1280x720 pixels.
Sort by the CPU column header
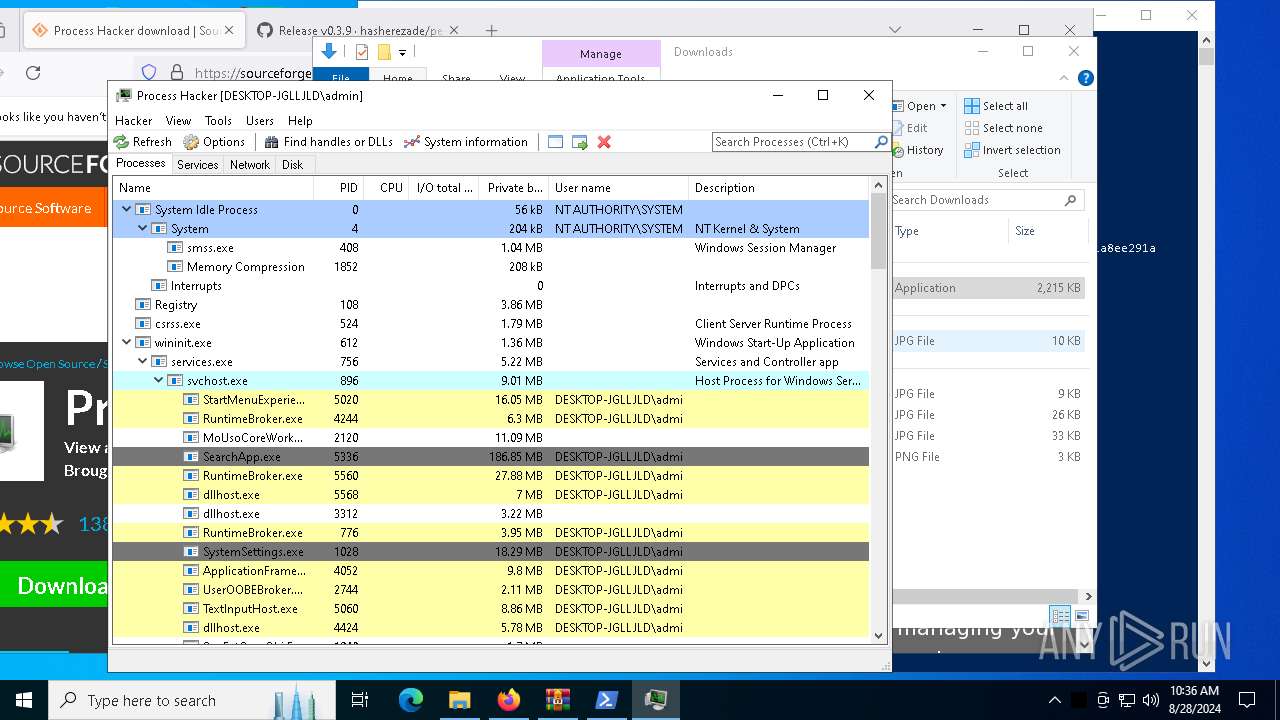(386, 188)
